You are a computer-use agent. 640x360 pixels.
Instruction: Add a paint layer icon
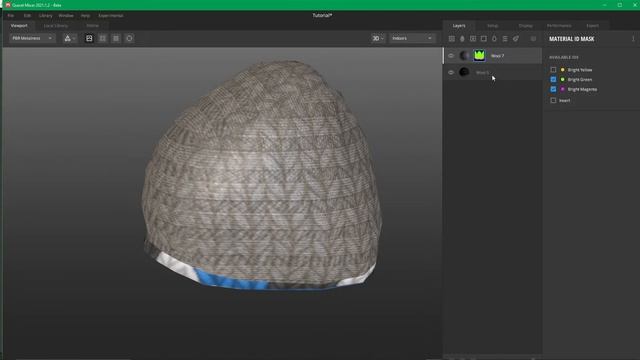462,39
